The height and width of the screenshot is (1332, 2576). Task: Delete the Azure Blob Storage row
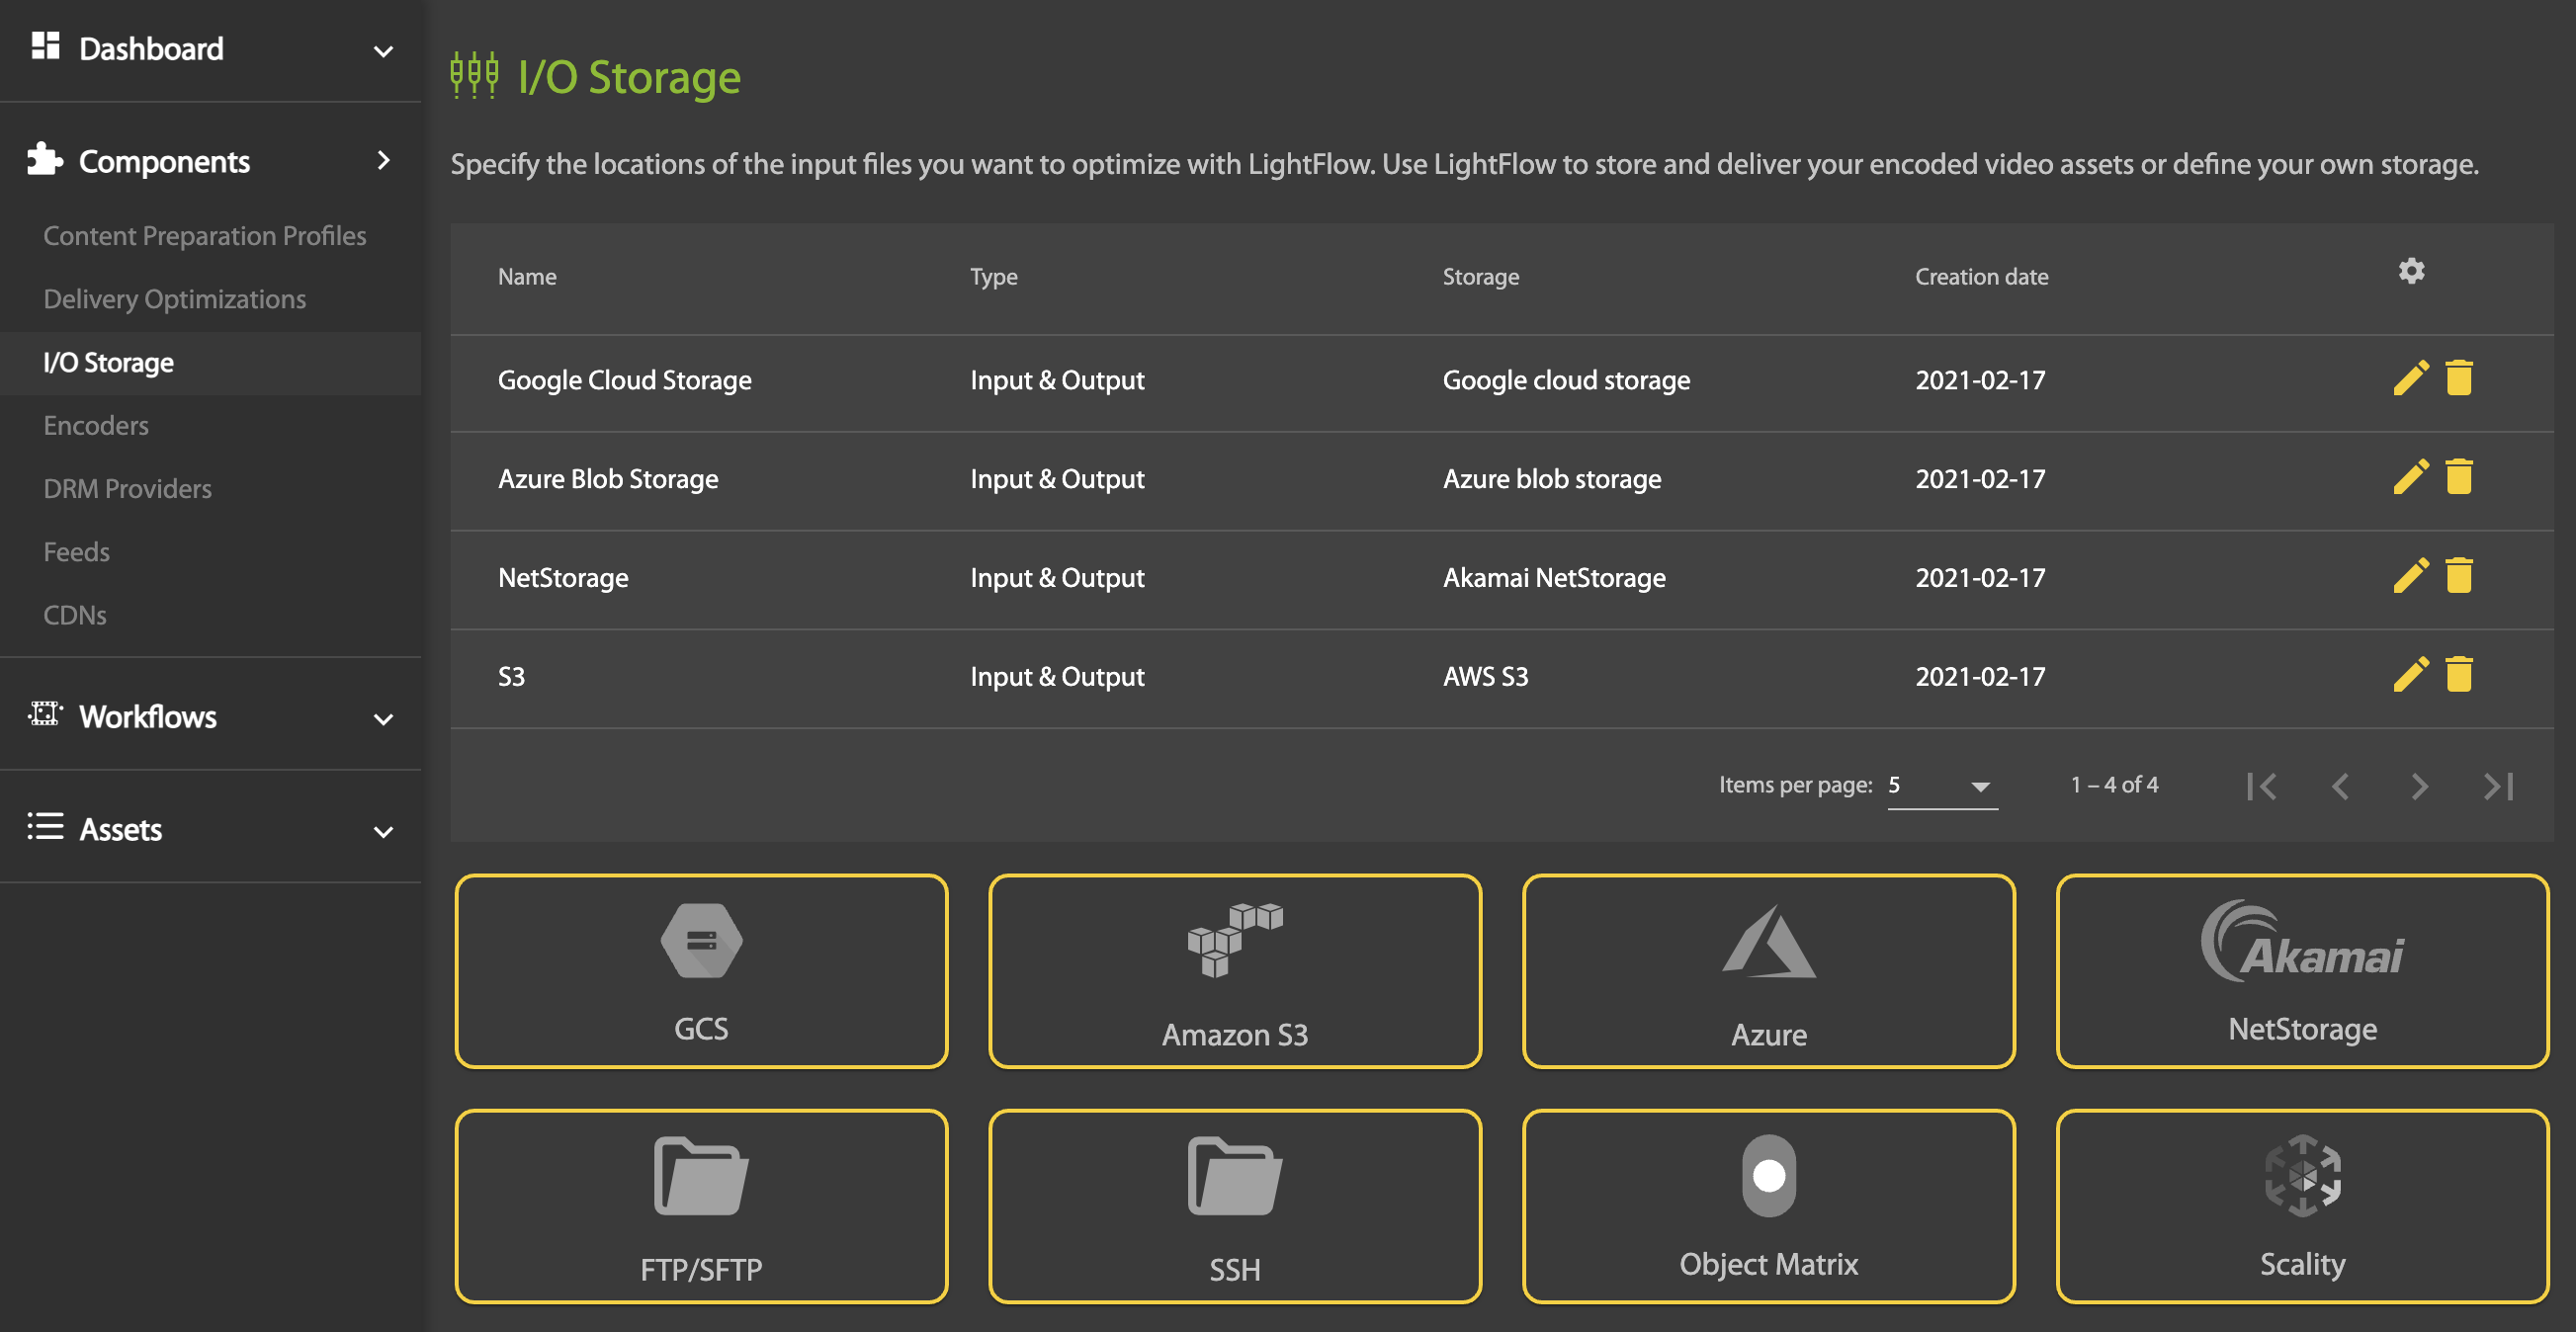[x=2458, y=478]
